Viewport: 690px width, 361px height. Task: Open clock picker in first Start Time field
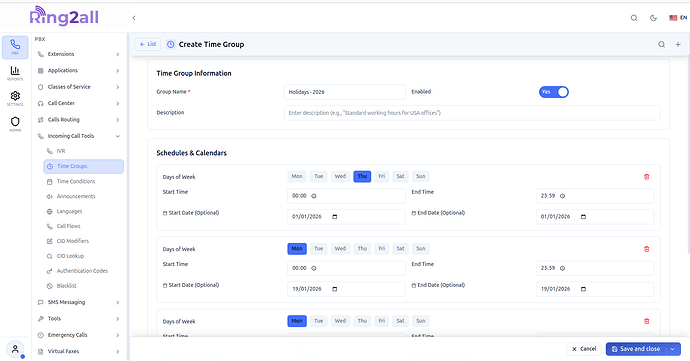314,196
